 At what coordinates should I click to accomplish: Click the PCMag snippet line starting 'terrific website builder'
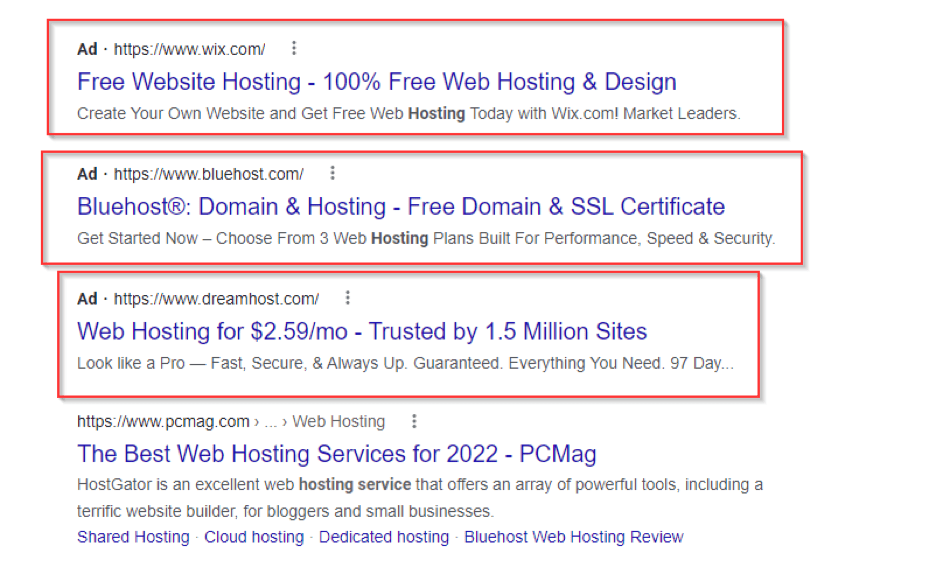click(x=285, y=511)
